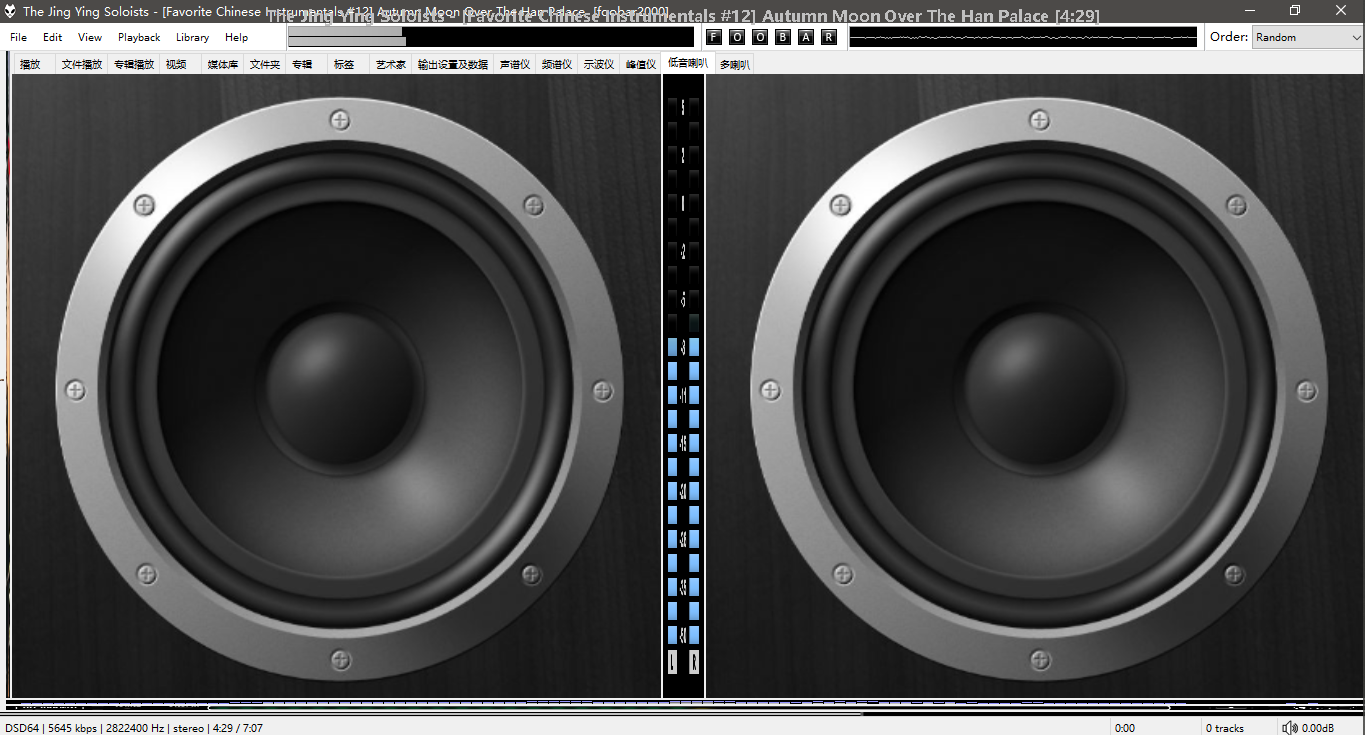Expand the Order dropdown showing Random

pos(1306,37)
